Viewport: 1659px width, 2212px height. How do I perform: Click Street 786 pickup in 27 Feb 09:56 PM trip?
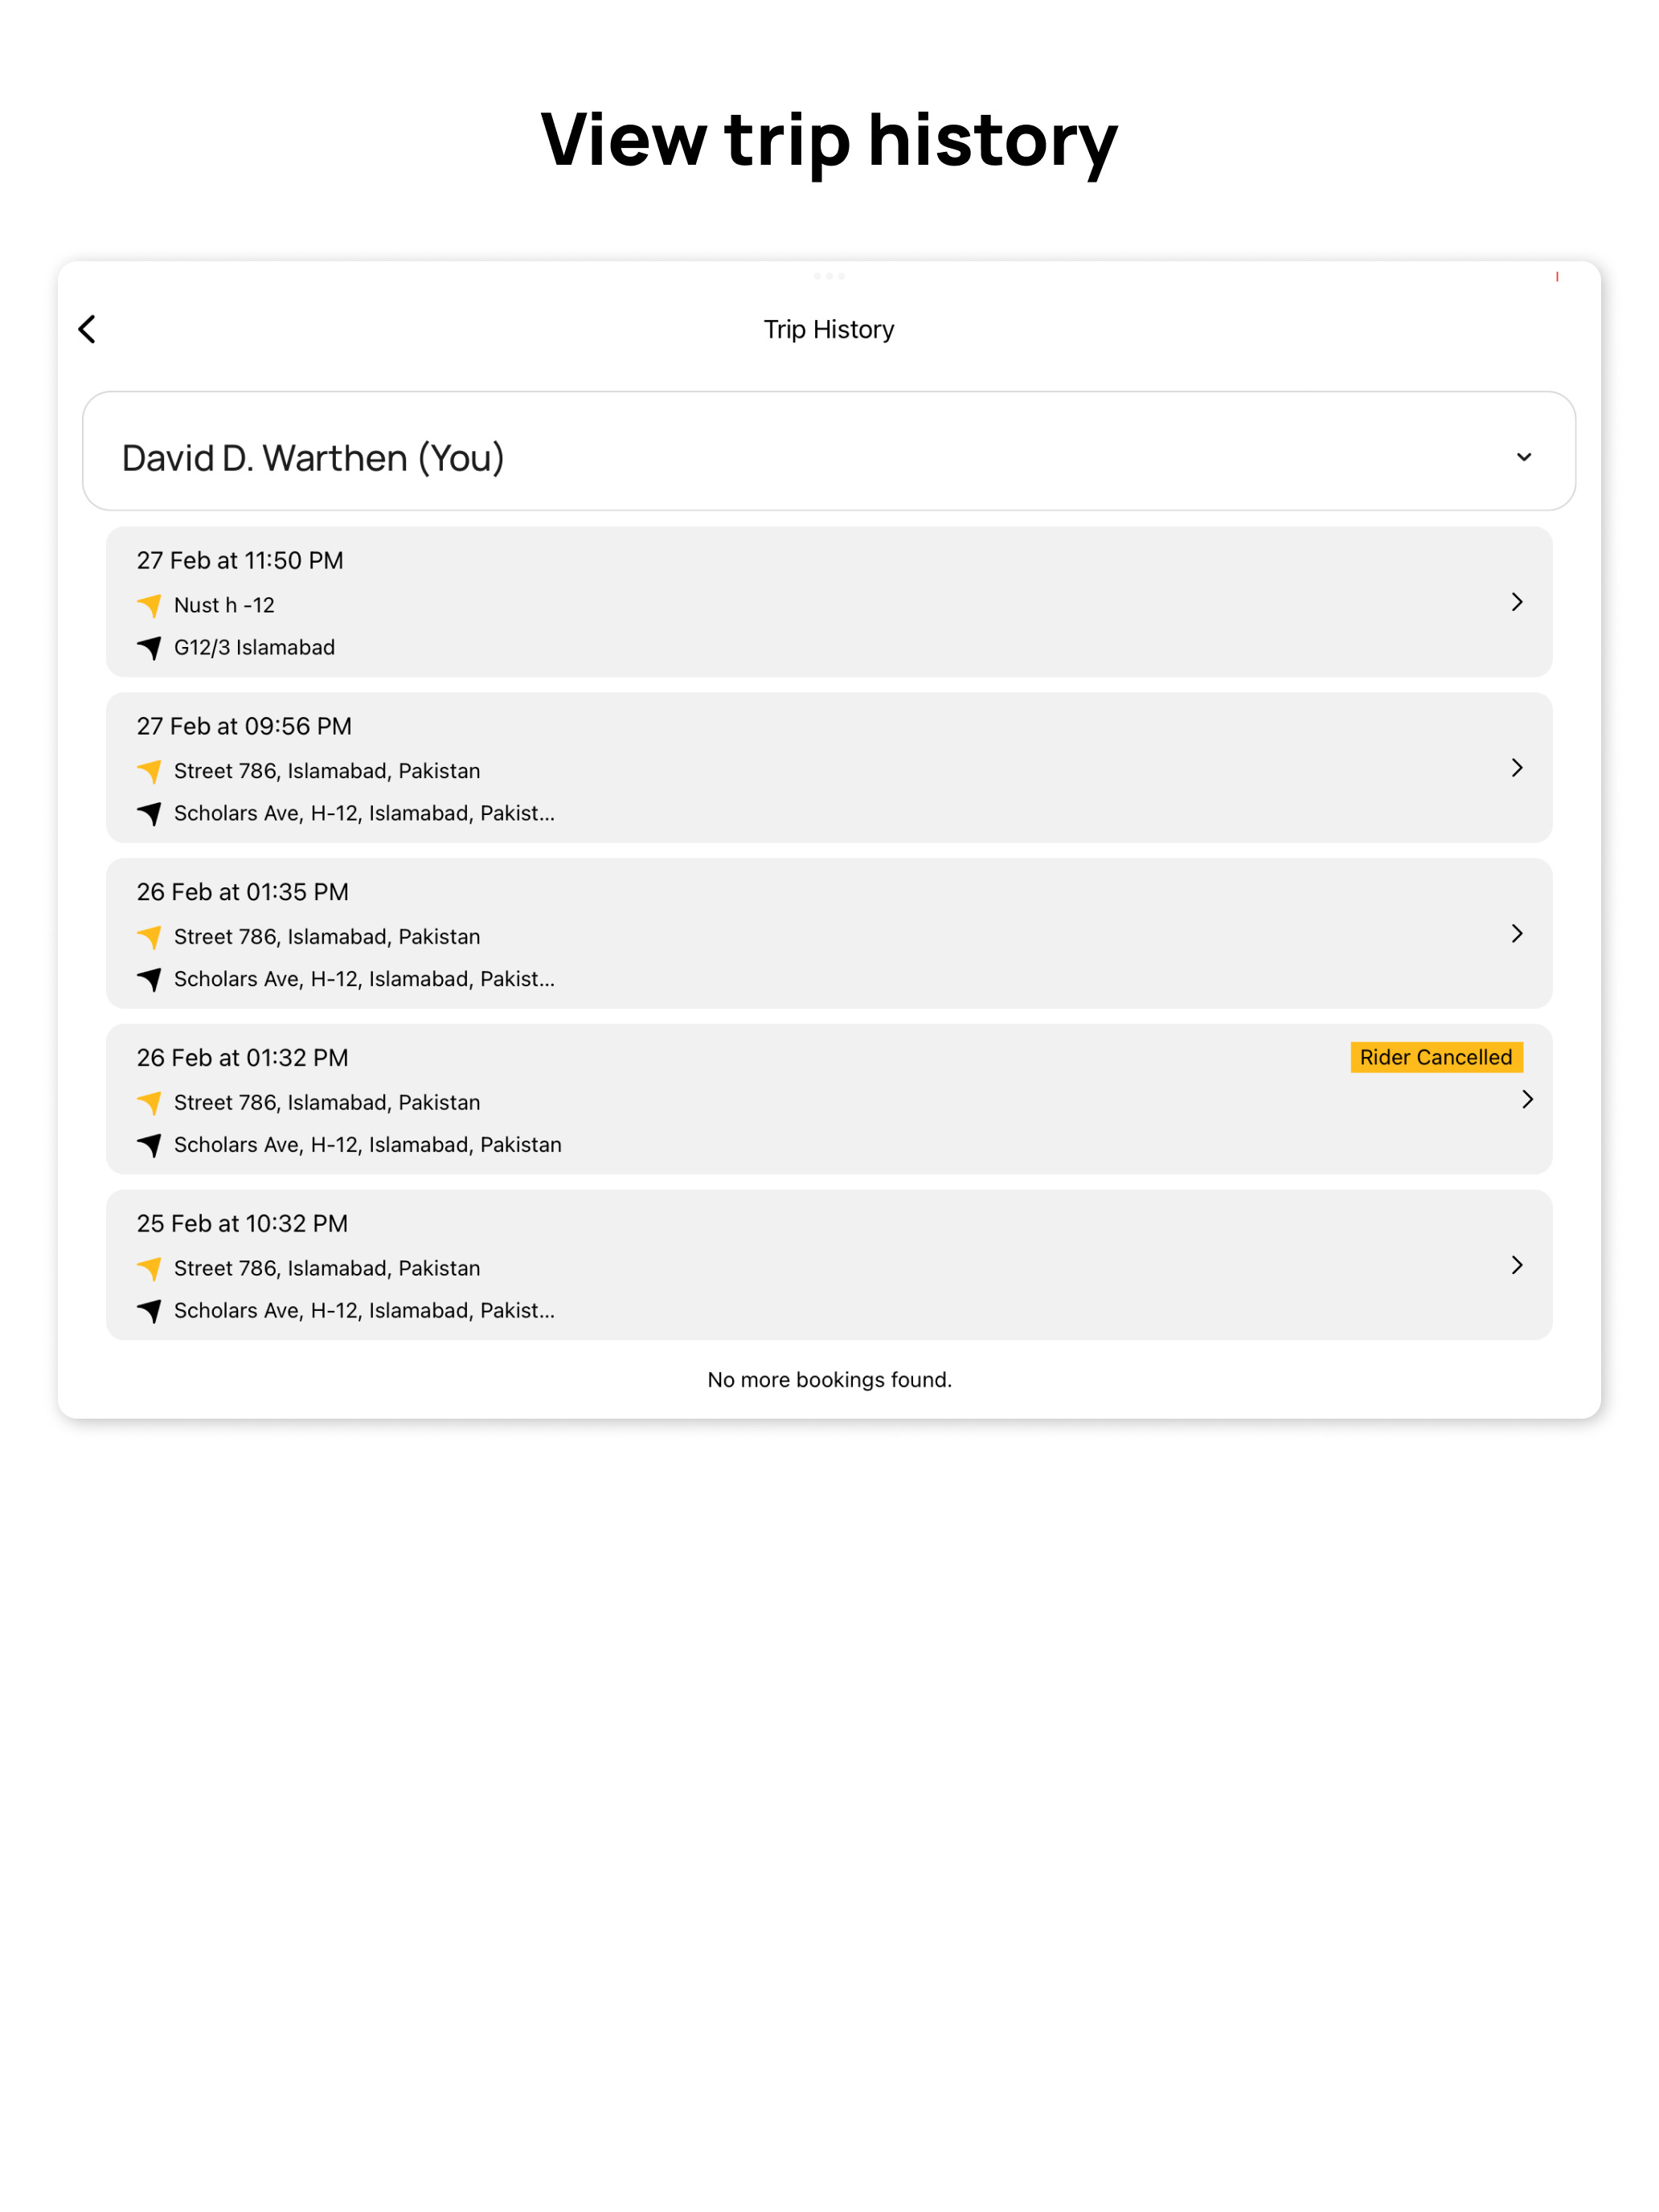[x=327, y=772]
